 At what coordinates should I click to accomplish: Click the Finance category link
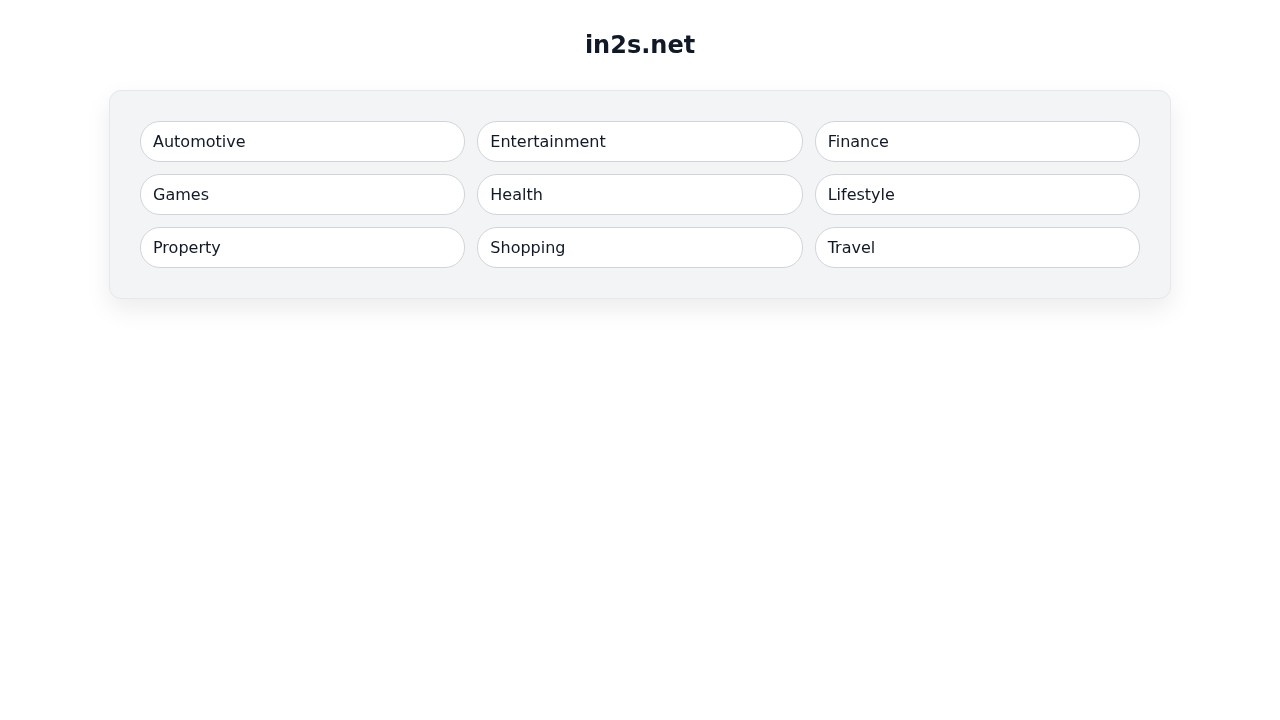(976, 141)
